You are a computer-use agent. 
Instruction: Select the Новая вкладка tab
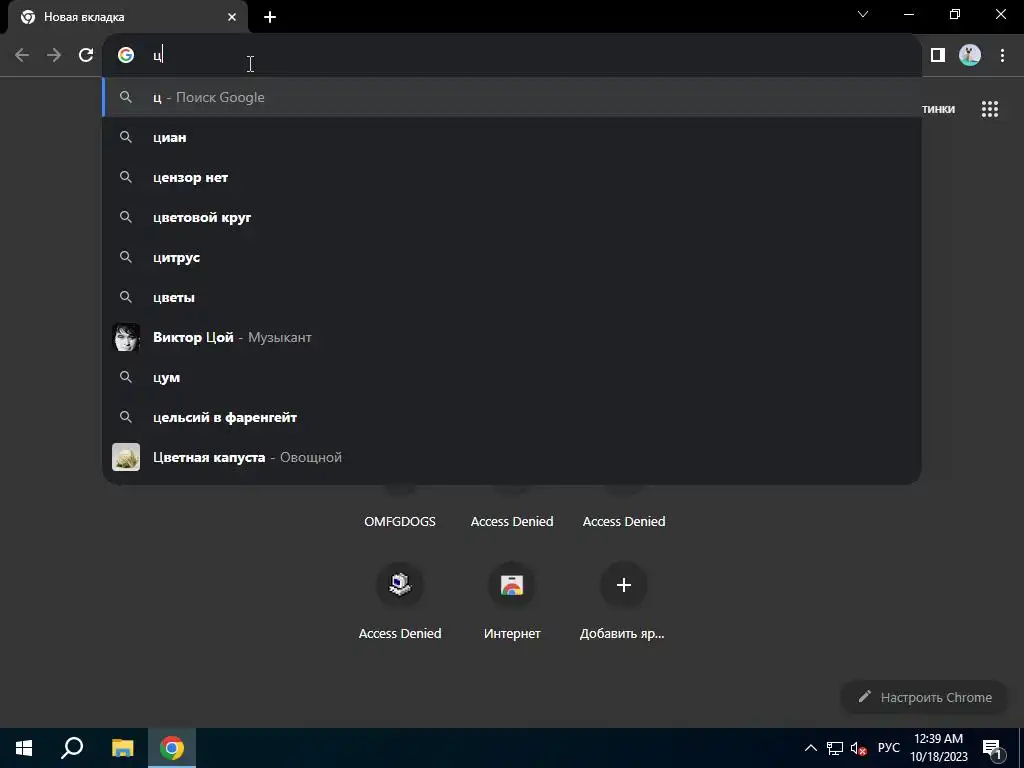pyautogui.click(x=127, y=17)
